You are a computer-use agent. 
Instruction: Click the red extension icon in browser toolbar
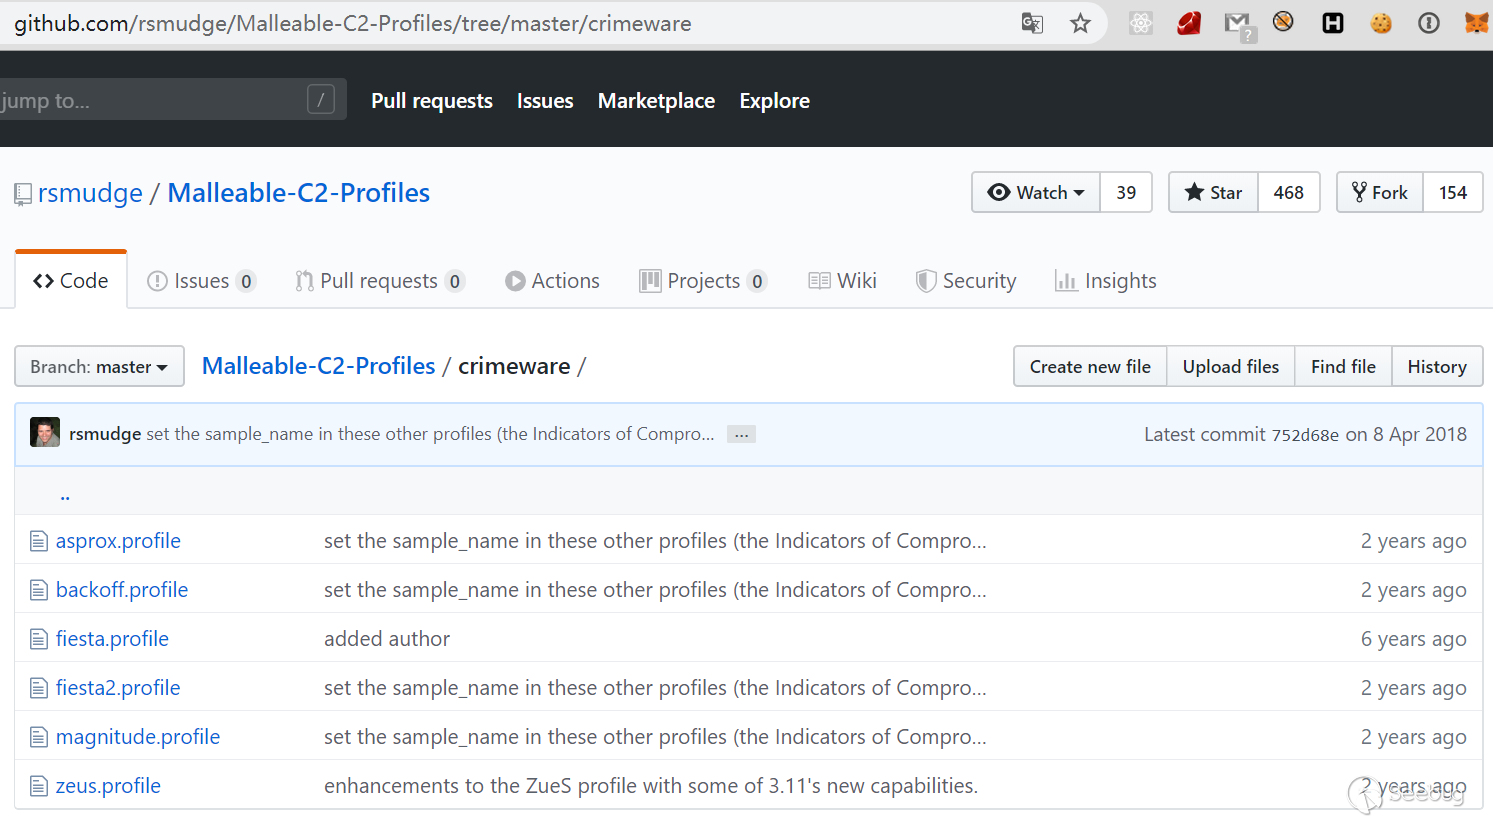[x=1189, y=23]
